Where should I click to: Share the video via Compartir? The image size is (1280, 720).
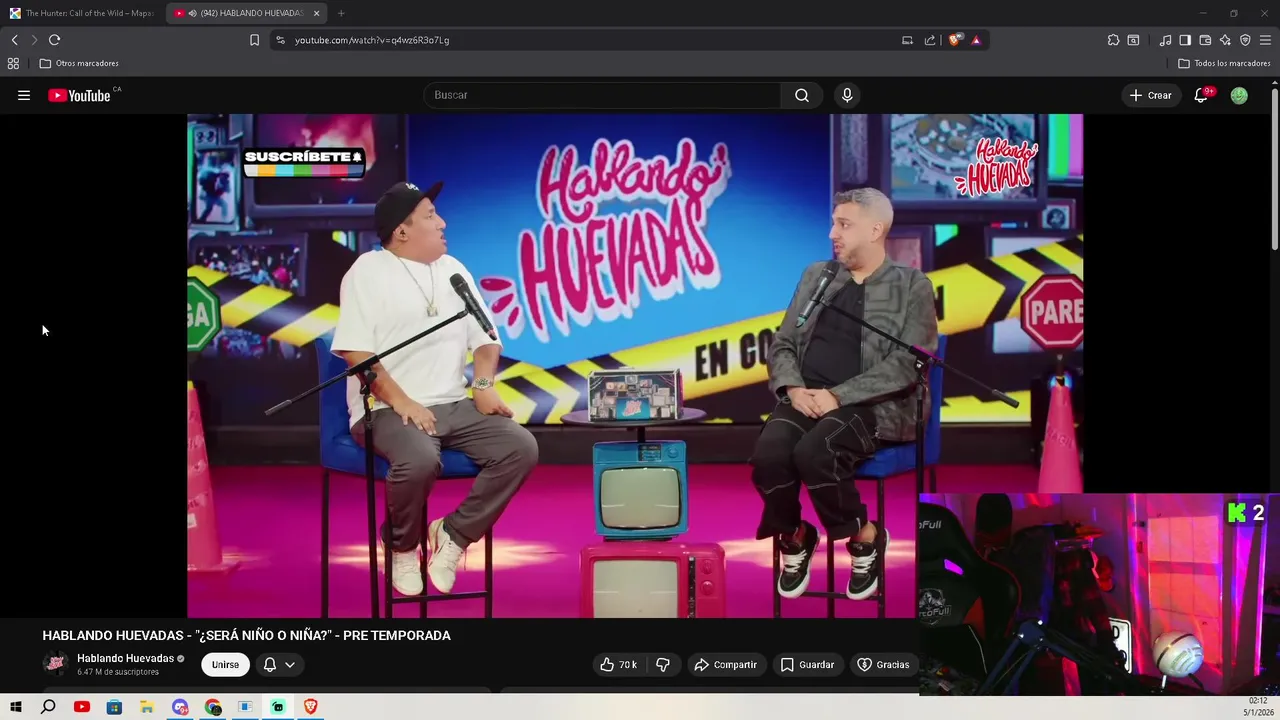pos(726,664)
